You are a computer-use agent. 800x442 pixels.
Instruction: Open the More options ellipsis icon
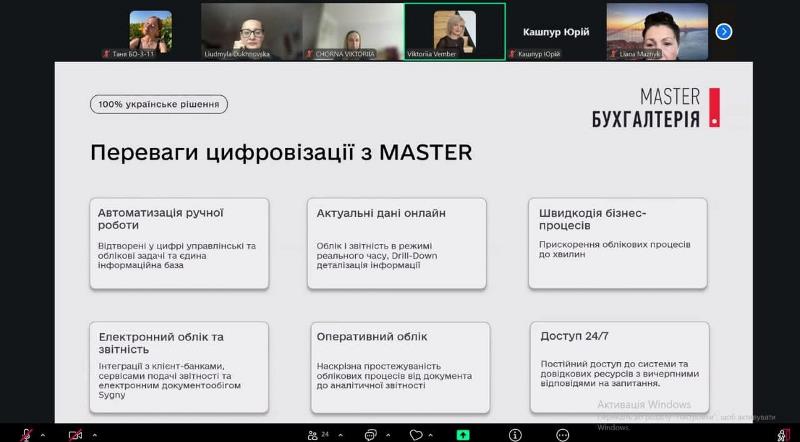563,435
